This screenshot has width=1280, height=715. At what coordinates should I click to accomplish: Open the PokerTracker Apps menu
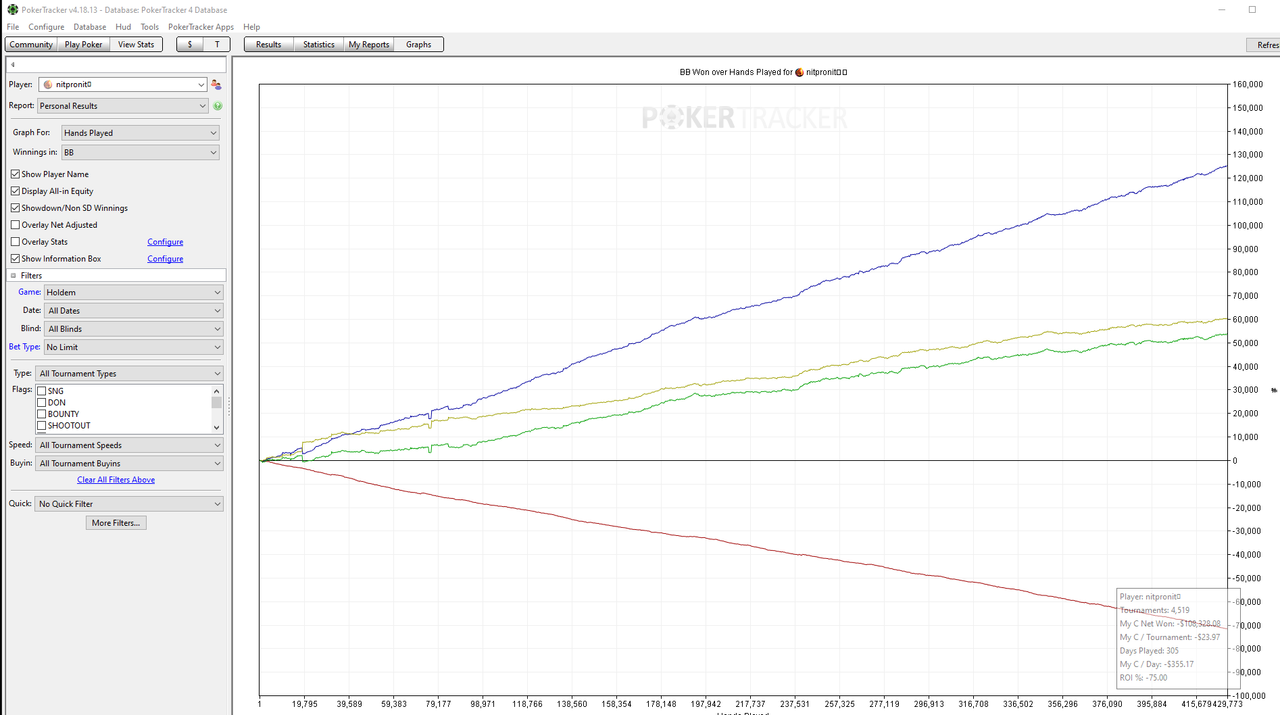201,27
